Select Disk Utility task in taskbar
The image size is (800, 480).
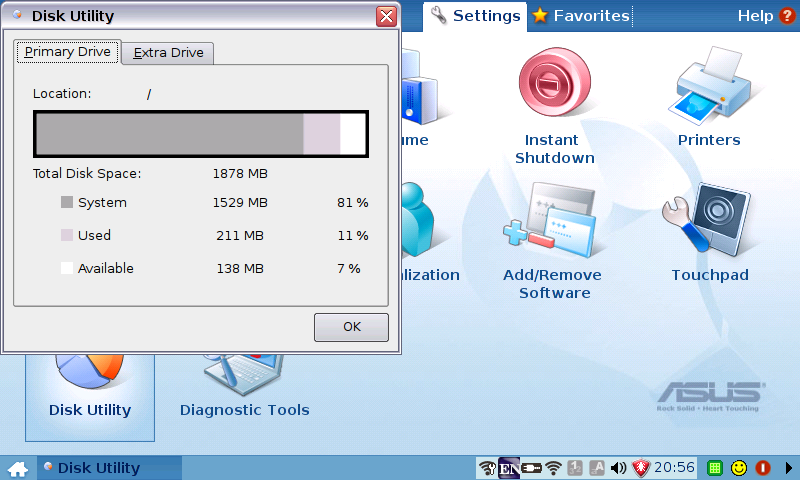109,468
